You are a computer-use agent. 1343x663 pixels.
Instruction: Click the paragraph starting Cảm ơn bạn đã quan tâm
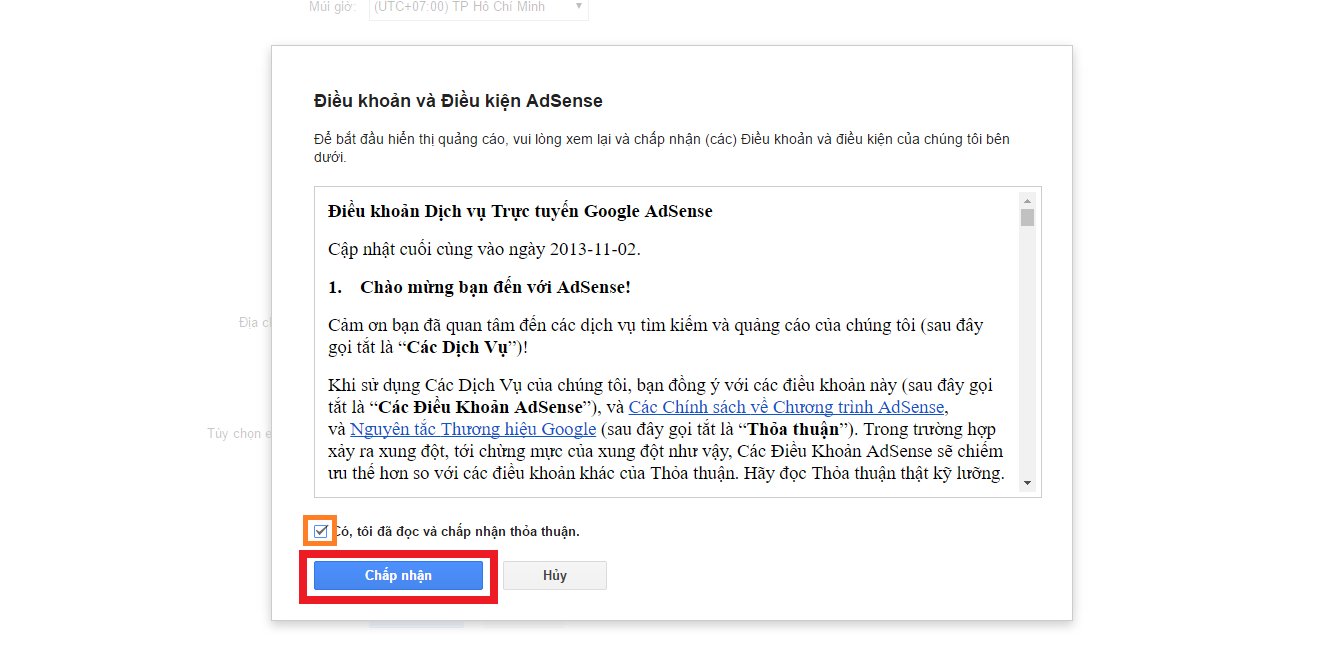coord(657,336)
